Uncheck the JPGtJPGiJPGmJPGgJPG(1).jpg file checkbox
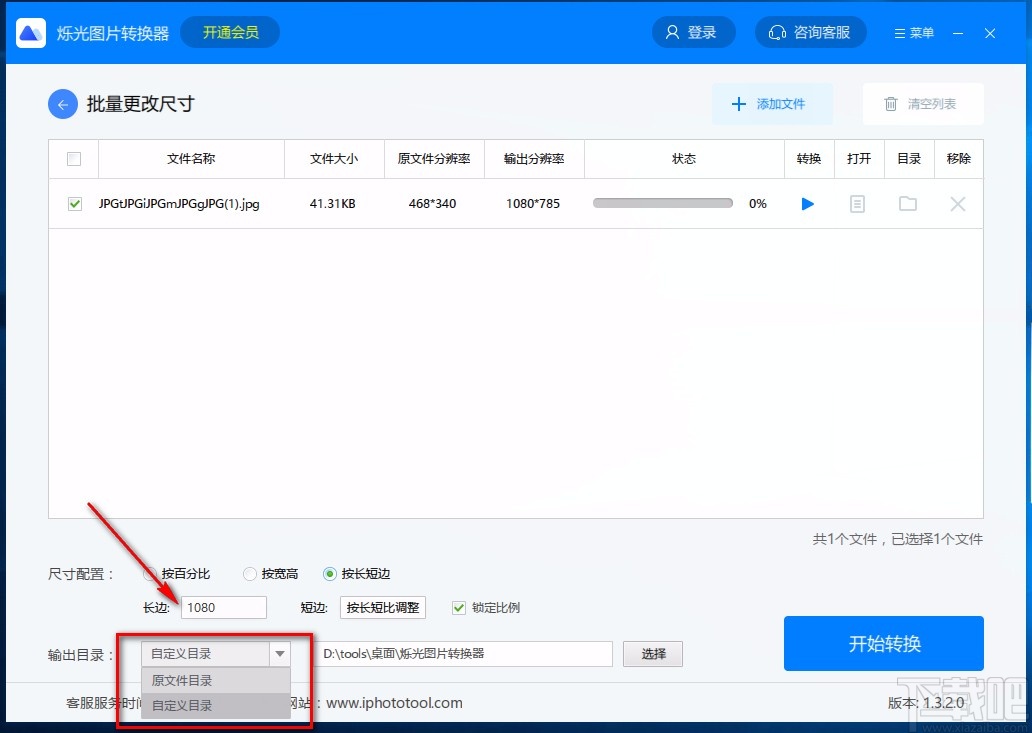 pos(73,203)
